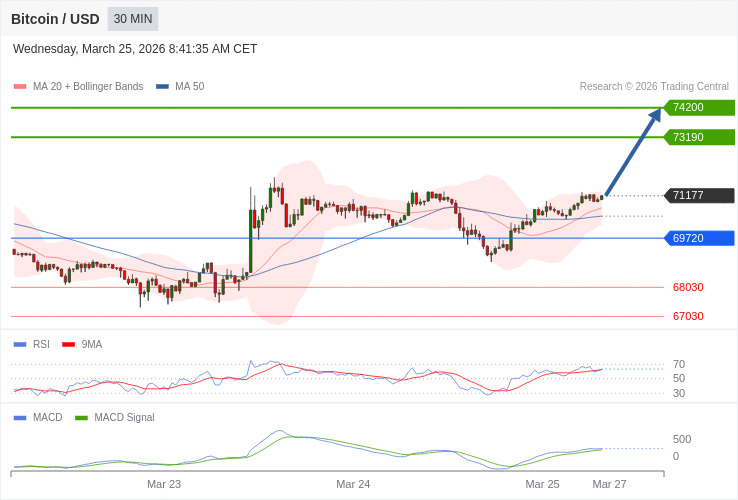Image resolution: width=738 pixels, height=500 pixels.
Task: Click the Mar 23 date axis label
Action: (164, 484)
